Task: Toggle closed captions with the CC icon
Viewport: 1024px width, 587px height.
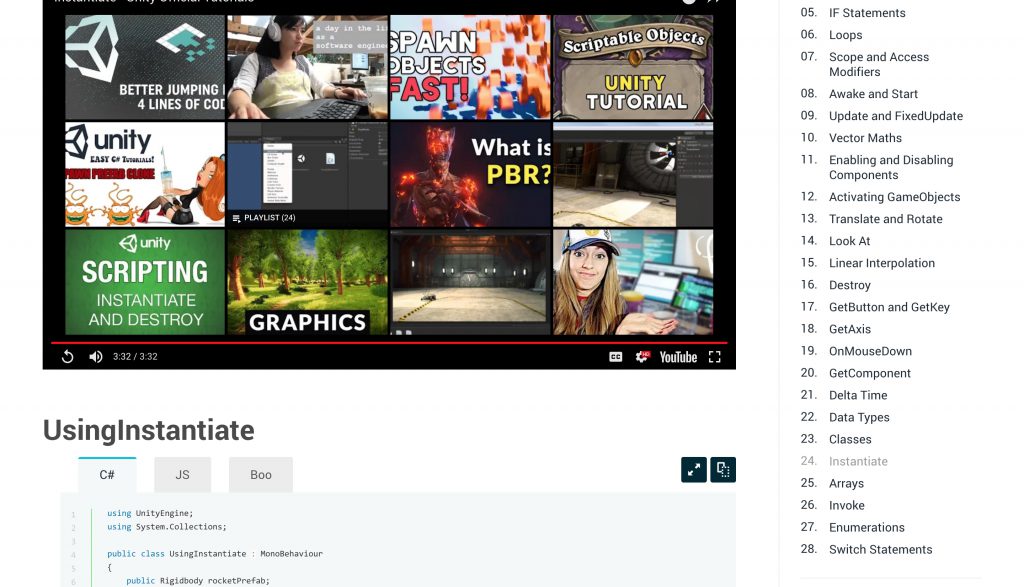Action: click(615, 357)
